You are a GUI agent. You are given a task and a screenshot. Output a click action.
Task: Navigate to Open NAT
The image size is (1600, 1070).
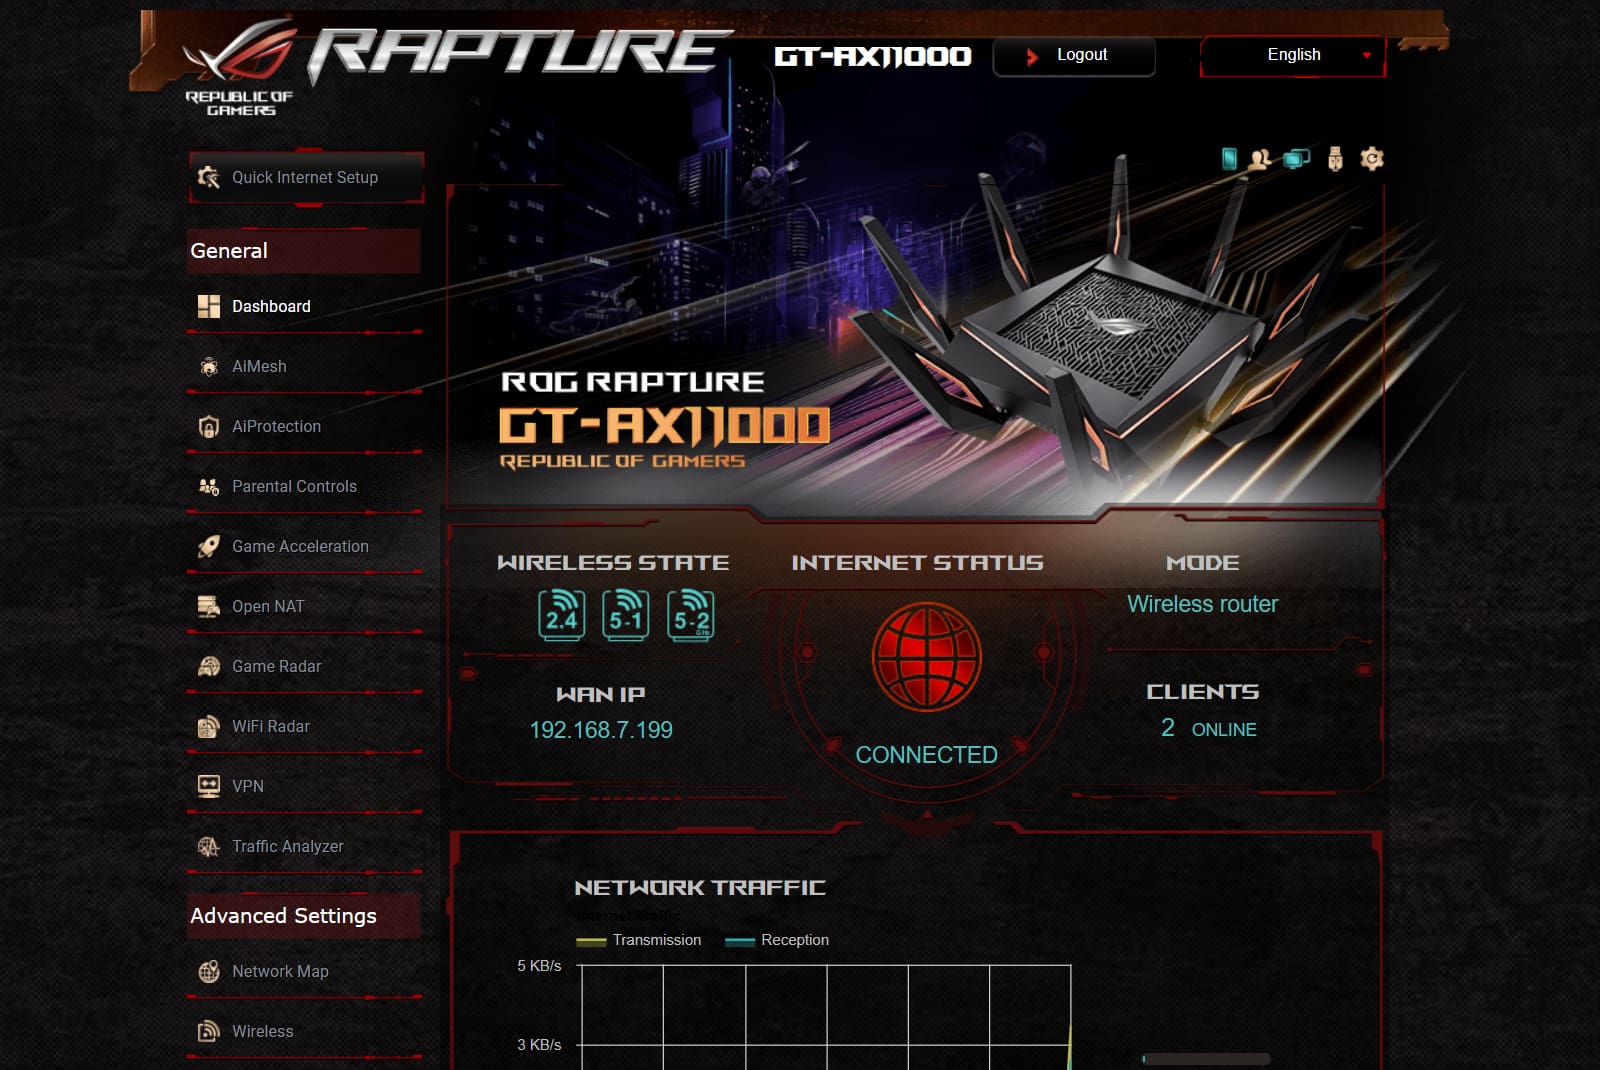304,606
